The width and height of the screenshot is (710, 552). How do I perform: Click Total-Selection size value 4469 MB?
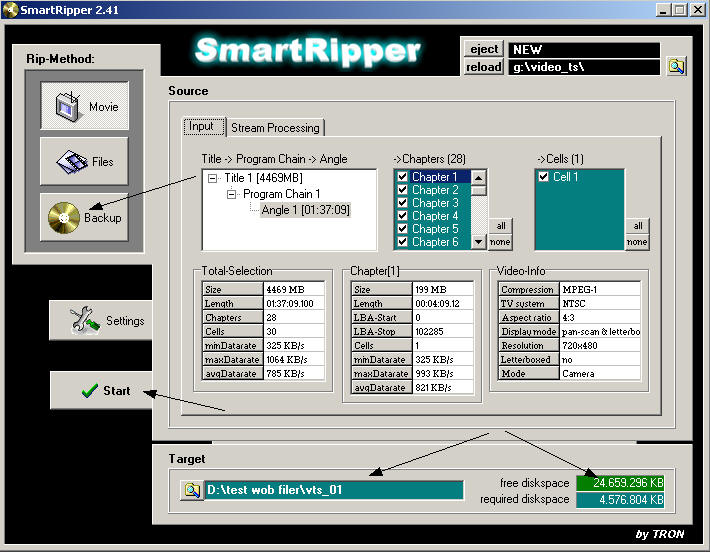pyautogui.click(x=294, y=289)
